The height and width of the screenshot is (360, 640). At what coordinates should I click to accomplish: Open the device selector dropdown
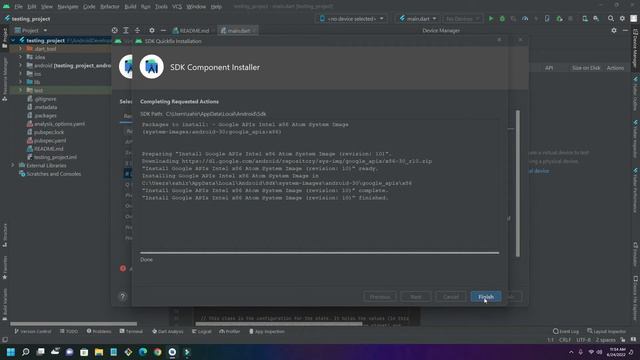point(352,19)
